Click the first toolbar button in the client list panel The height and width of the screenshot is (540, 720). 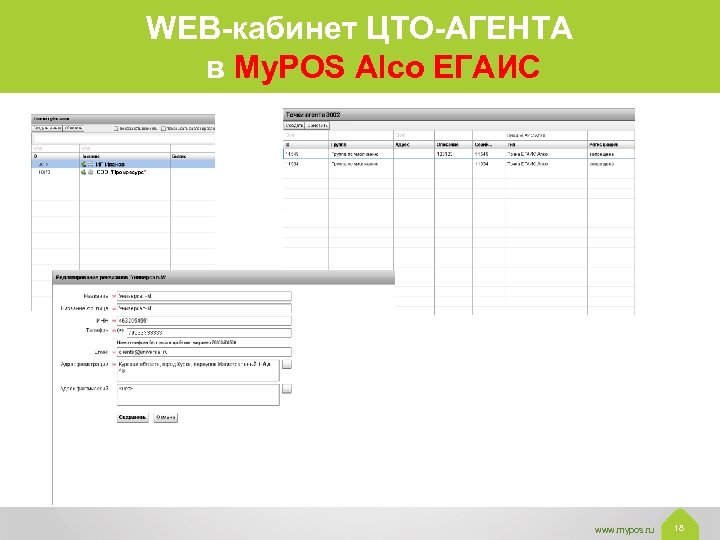47,128
